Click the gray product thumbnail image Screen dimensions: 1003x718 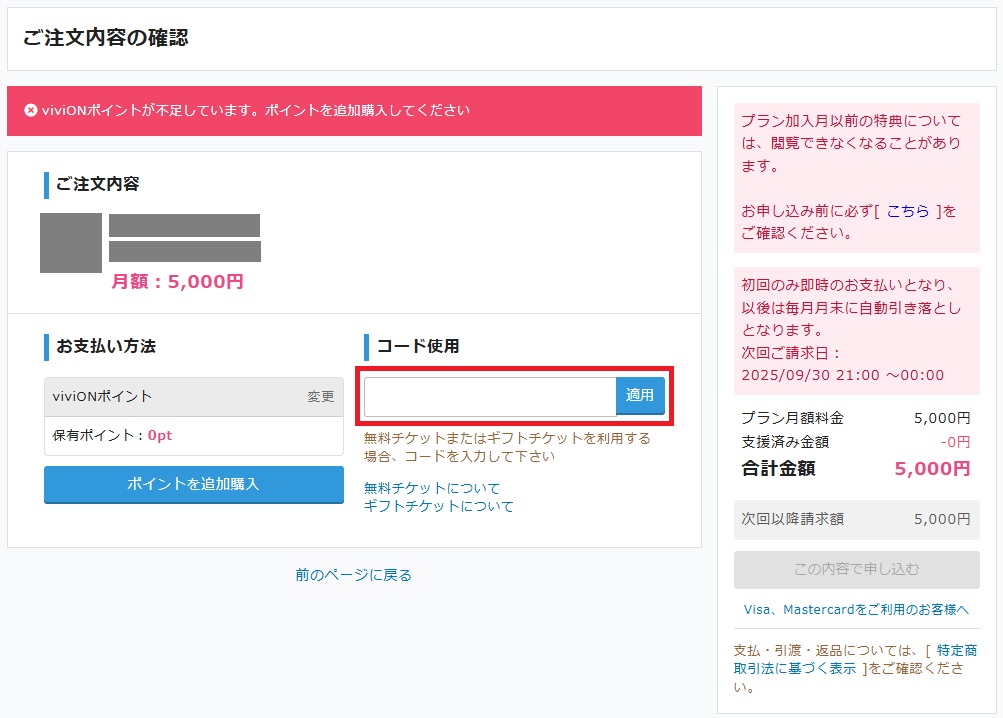coord(71,243)
